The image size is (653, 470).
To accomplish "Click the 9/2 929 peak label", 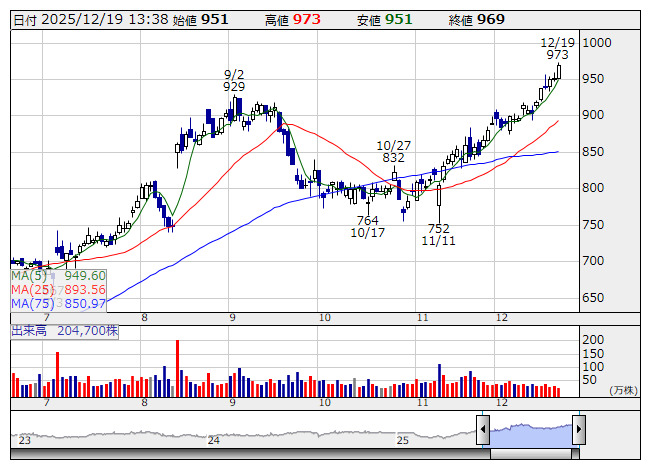I will point(234,80).
